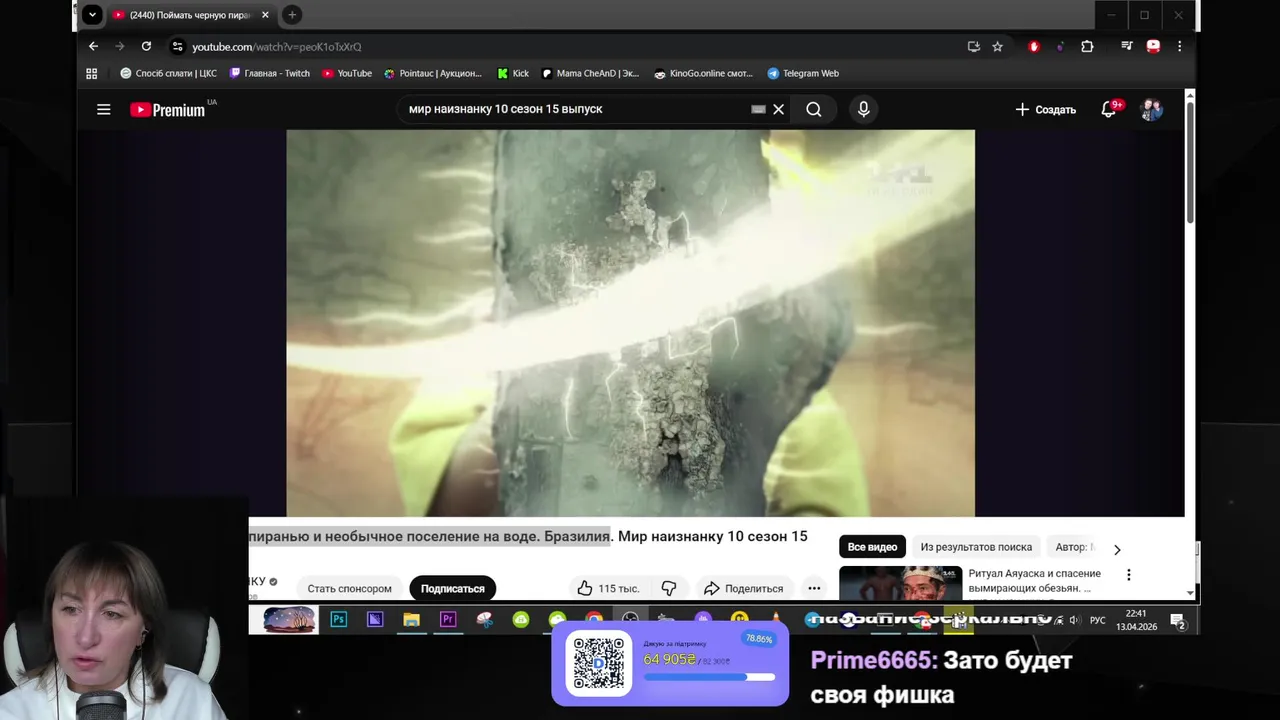This screenshot has width=1280, height=720.
Task: Open the taskbar volume speaker icon
Action: pyautogui.click(x=1074, y=620)
